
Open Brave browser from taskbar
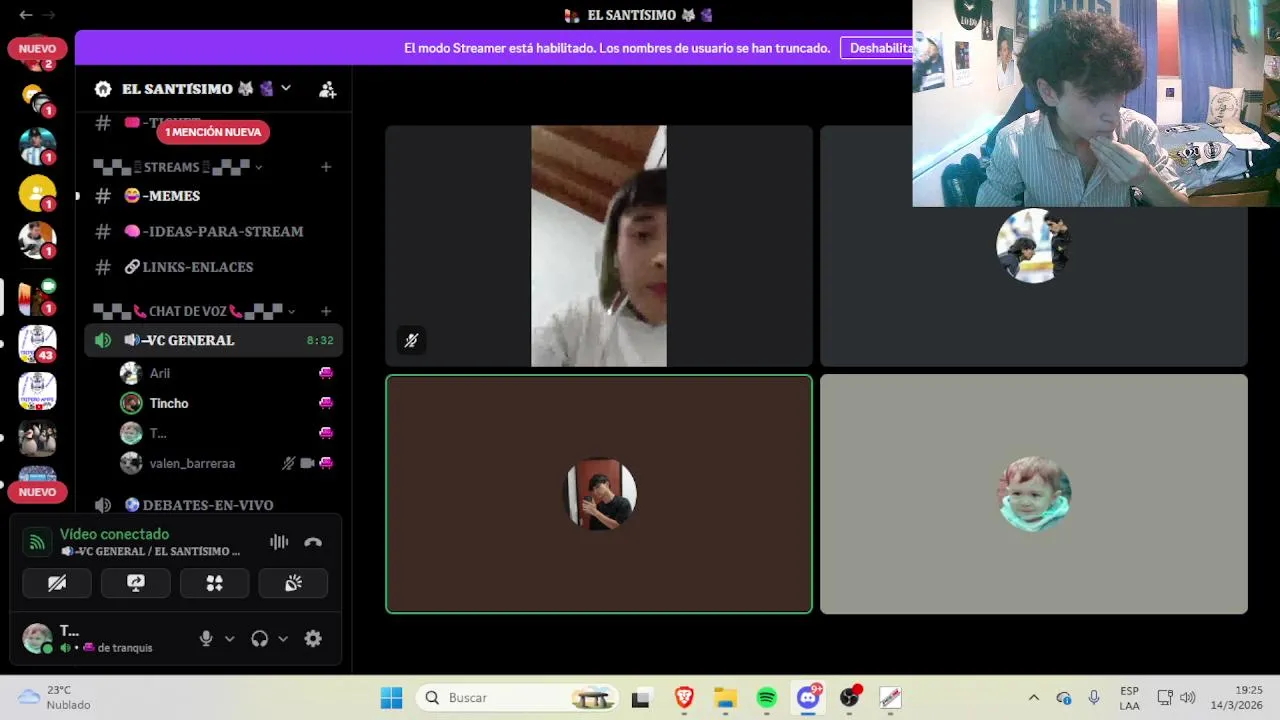pyautogui.click(x=684, y=698)
